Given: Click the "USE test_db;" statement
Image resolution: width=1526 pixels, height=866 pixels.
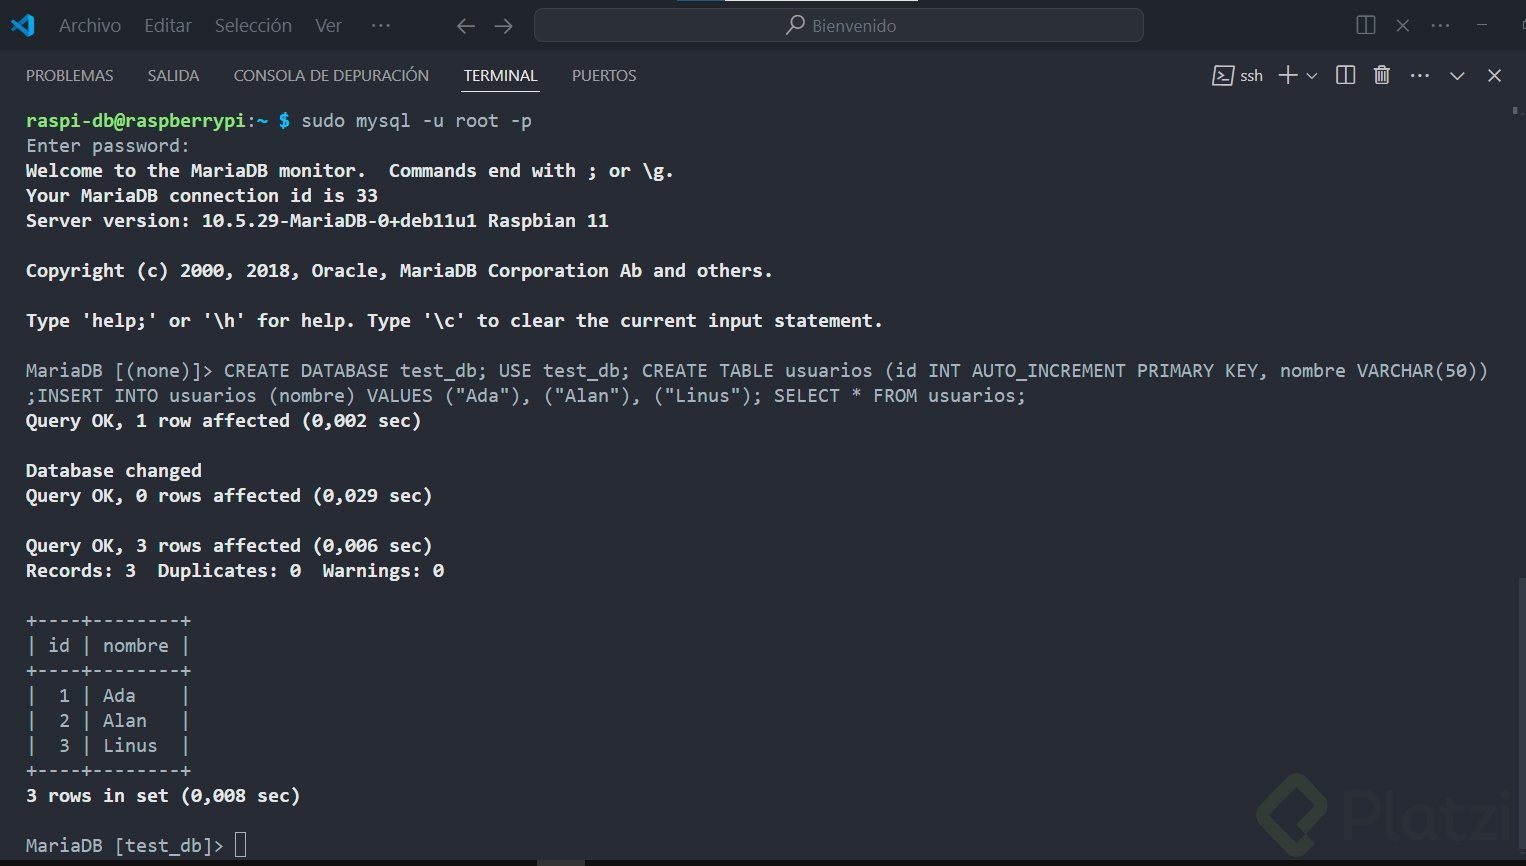Looking at the screenshot, I should click(x=564, y=371).
